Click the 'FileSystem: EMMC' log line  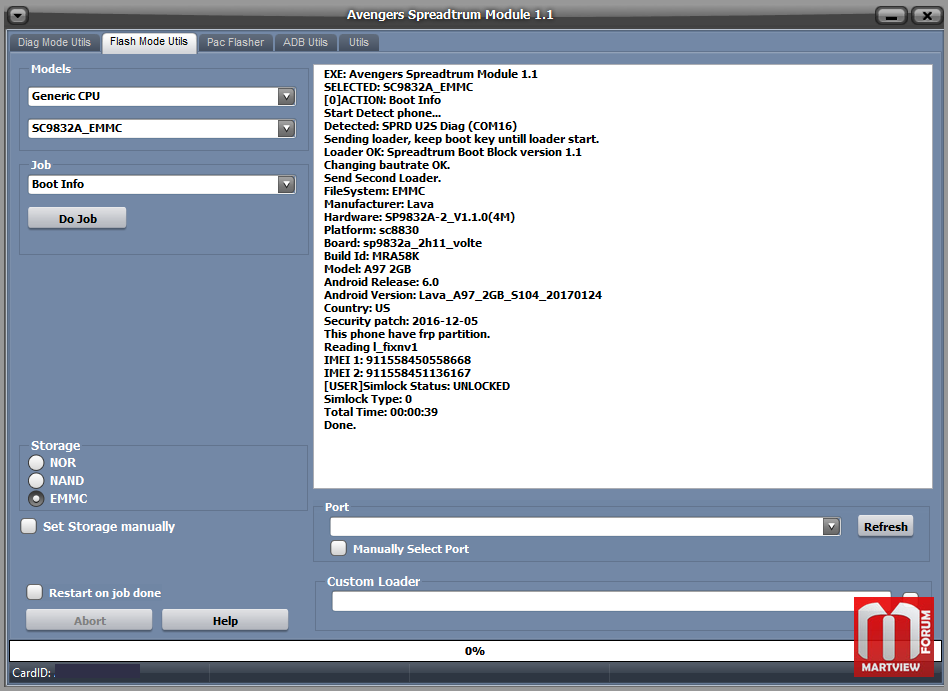374,191
